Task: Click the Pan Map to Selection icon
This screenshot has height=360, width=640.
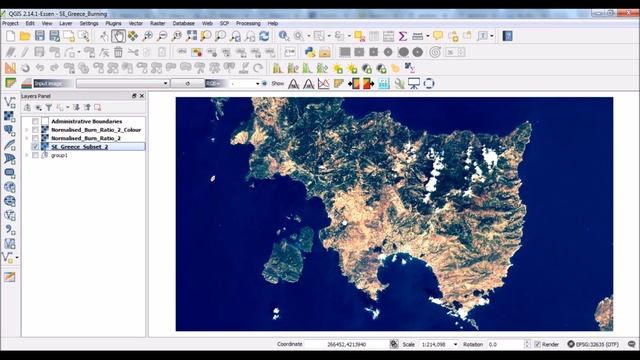Action: coord(133,36)
